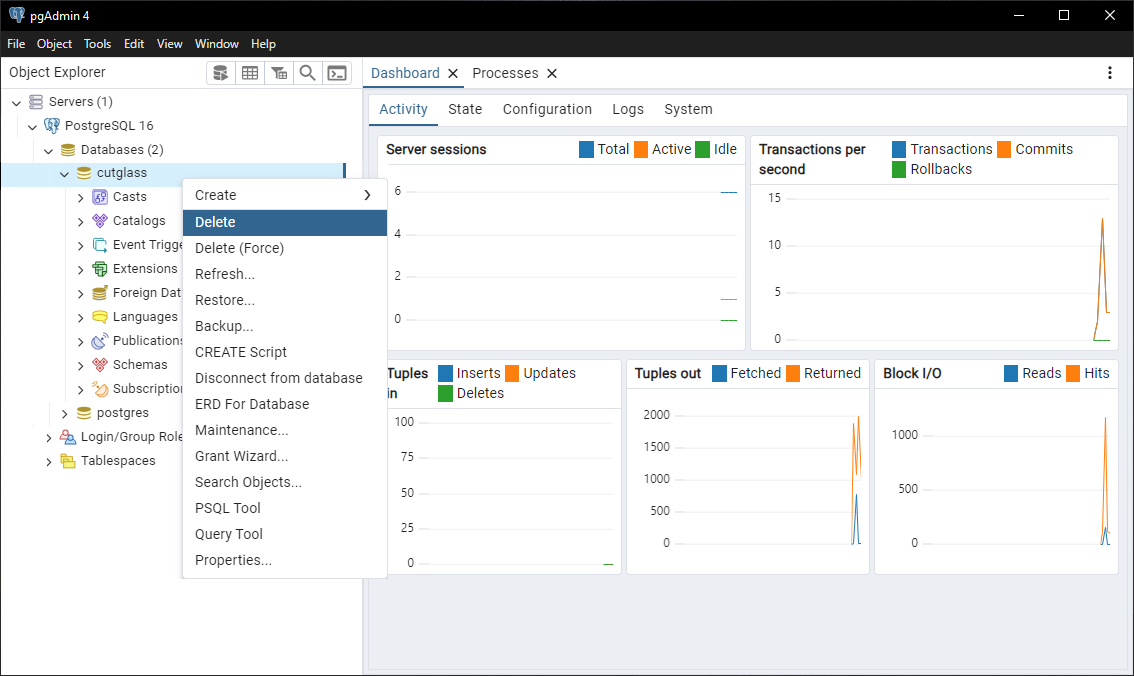1134x676 pixels.
Task: Click the View Data table icon in toolbar
Action: click(x=250, y=73)
